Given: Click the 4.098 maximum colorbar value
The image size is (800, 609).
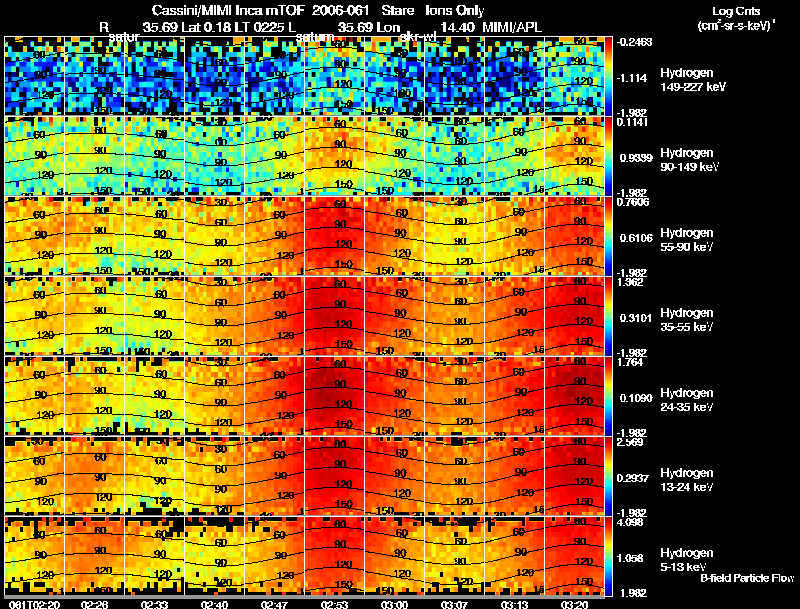Looking at the screenshot, I should pyautogui.click(x=634, y=522).
